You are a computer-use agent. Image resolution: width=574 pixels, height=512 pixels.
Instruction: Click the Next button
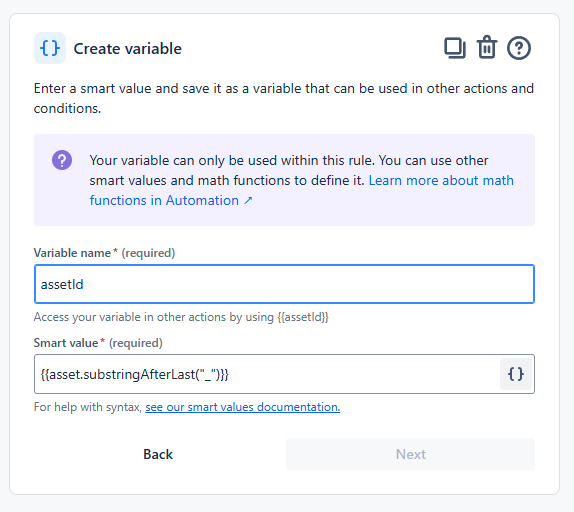click(410, 454)
